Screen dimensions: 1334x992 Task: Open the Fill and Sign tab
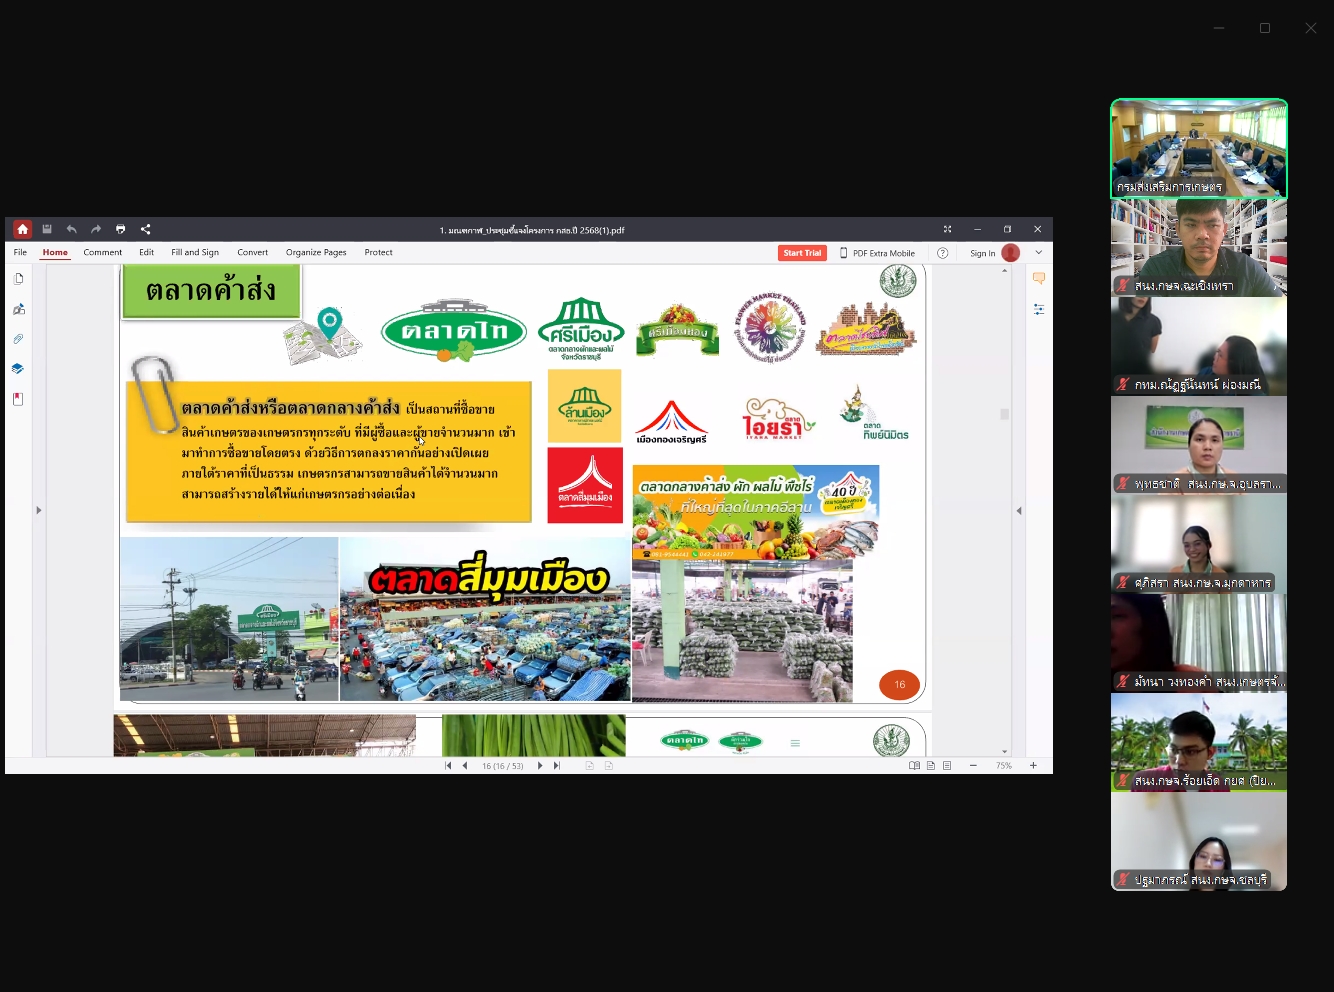(x=195, y=253)
